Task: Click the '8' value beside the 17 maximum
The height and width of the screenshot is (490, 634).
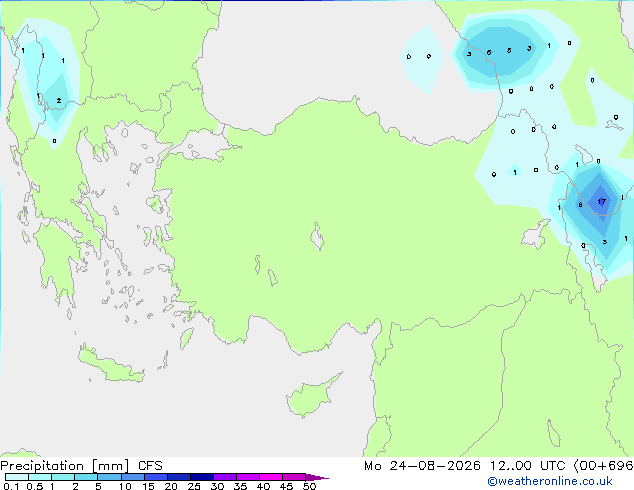Action: tap(580, 205)
